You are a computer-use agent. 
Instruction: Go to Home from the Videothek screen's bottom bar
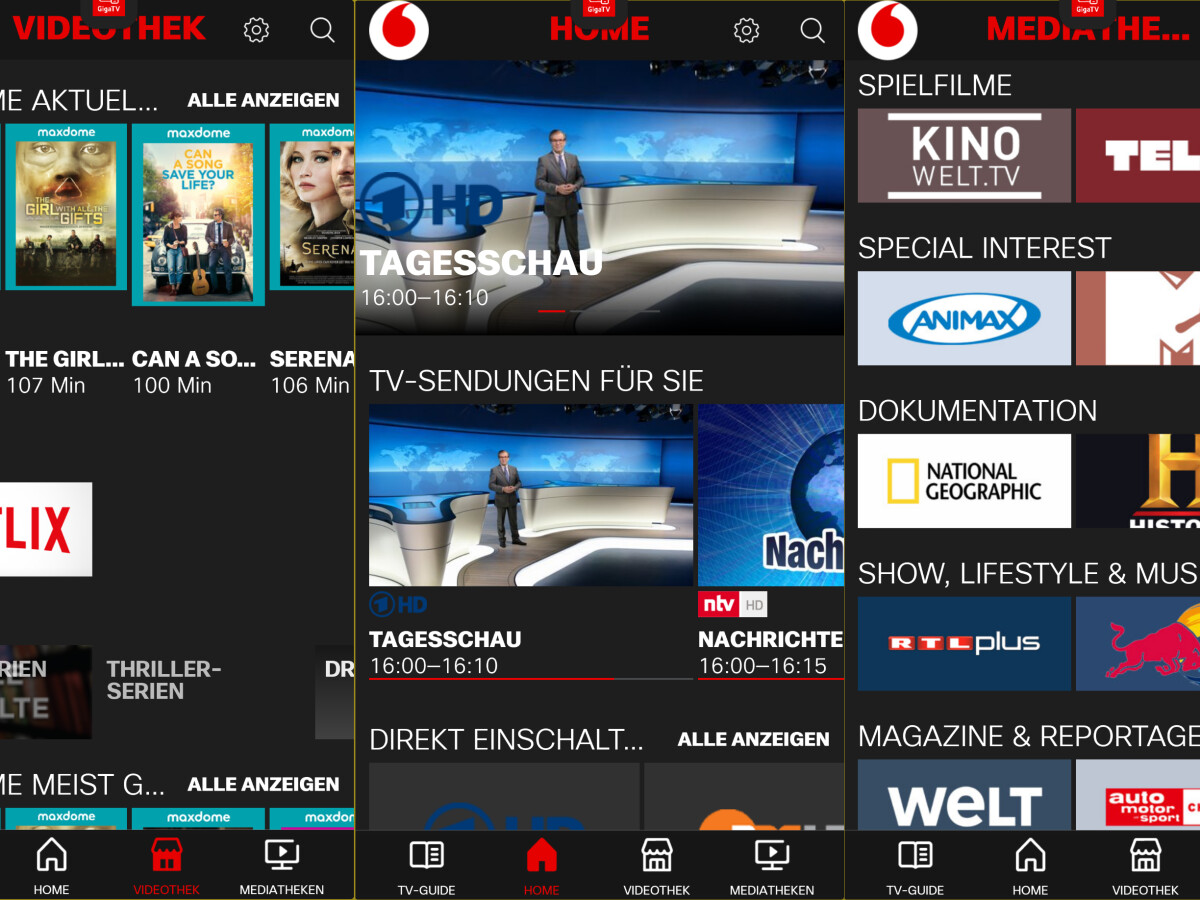point(51,866)
